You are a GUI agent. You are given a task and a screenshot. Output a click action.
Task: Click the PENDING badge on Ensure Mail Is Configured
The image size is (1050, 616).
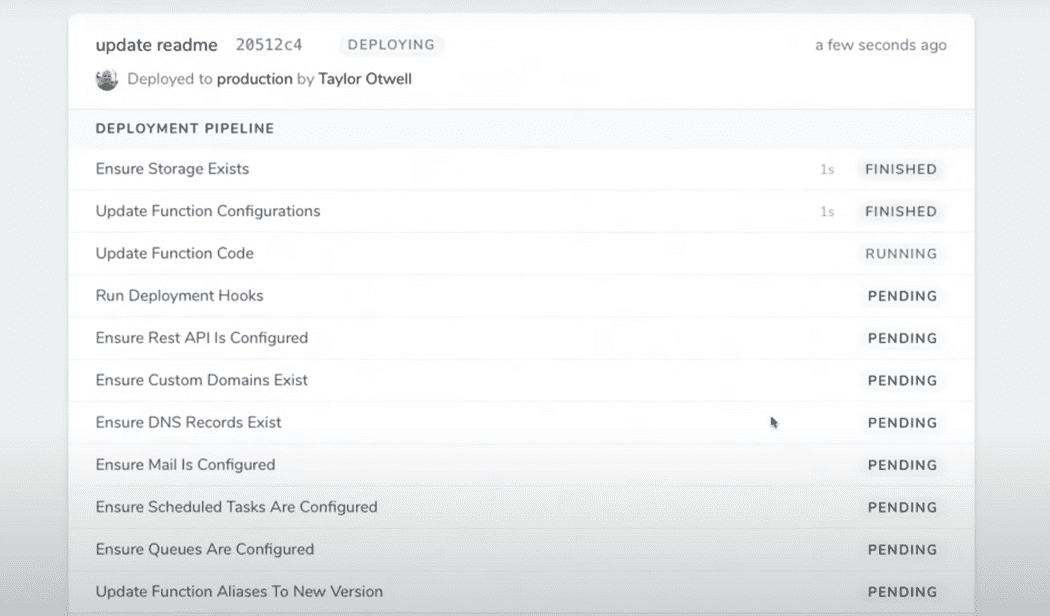(x=902, y=465)
